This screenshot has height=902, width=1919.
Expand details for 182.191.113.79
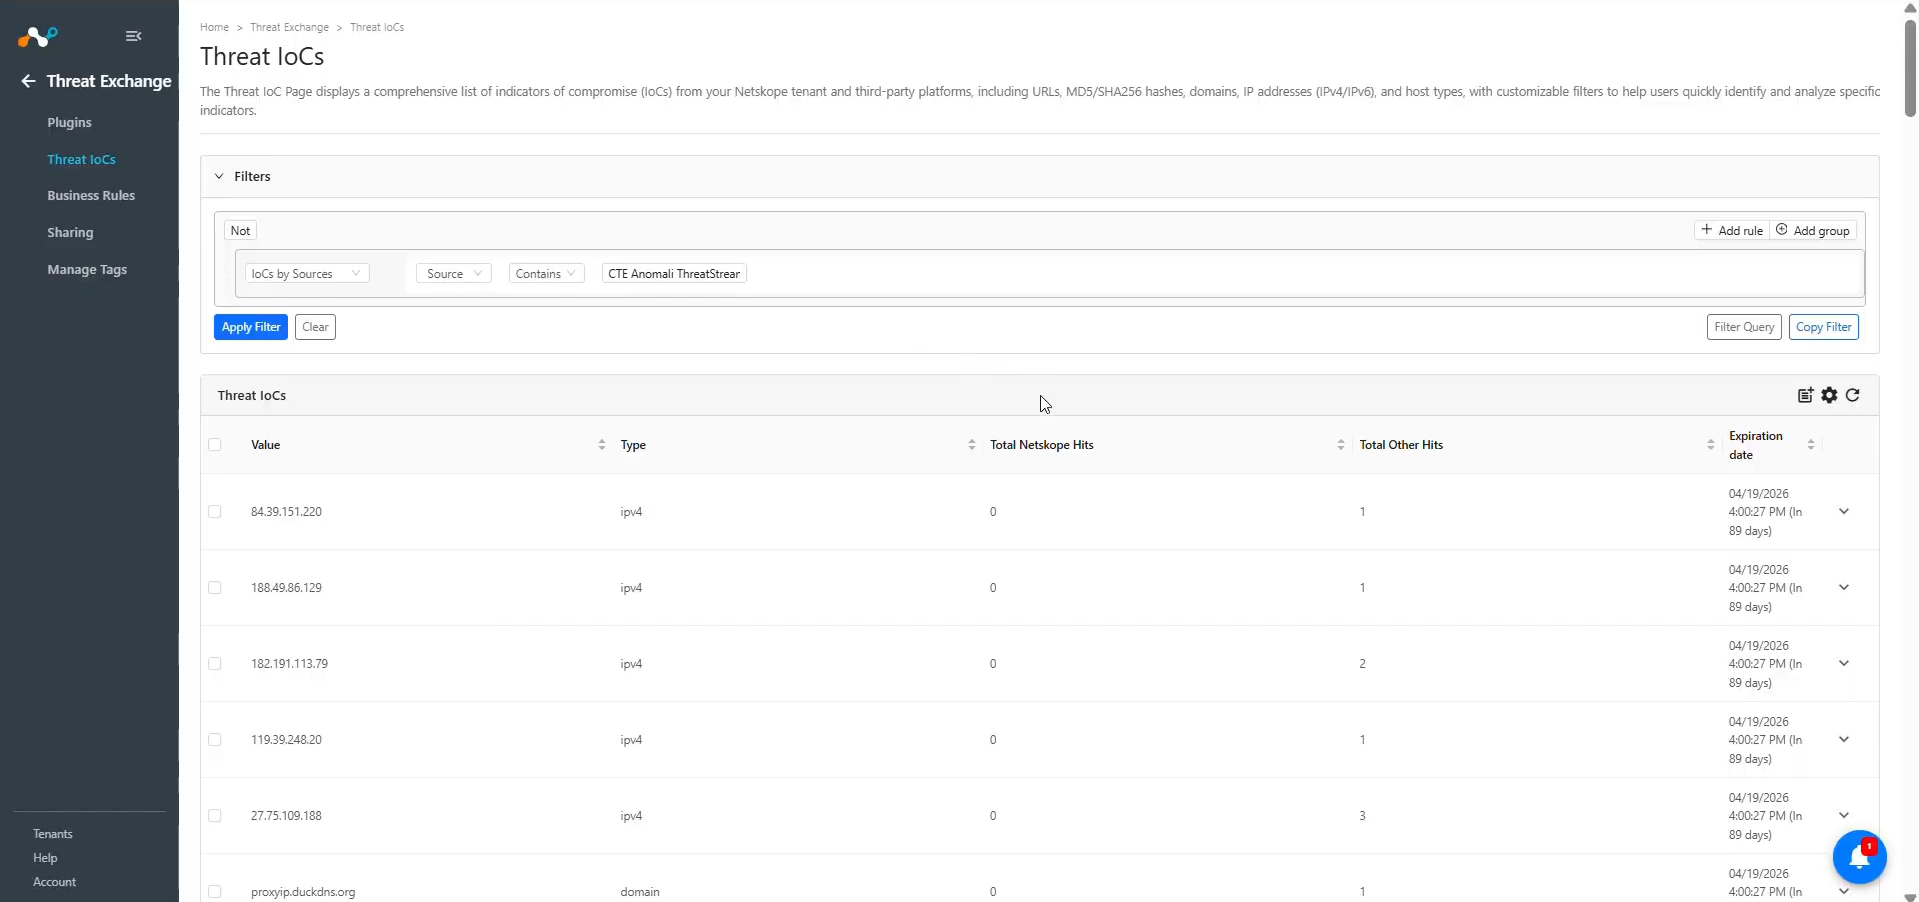click(1844, 664)
